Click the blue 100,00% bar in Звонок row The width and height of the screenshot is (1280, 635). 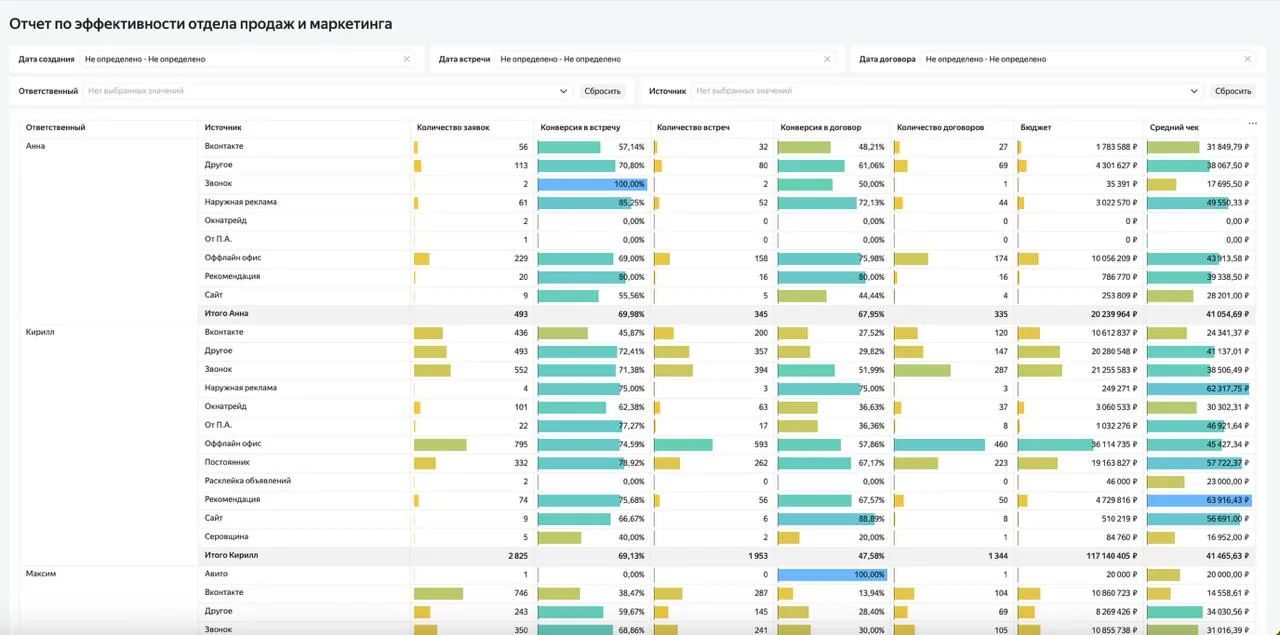592,184
